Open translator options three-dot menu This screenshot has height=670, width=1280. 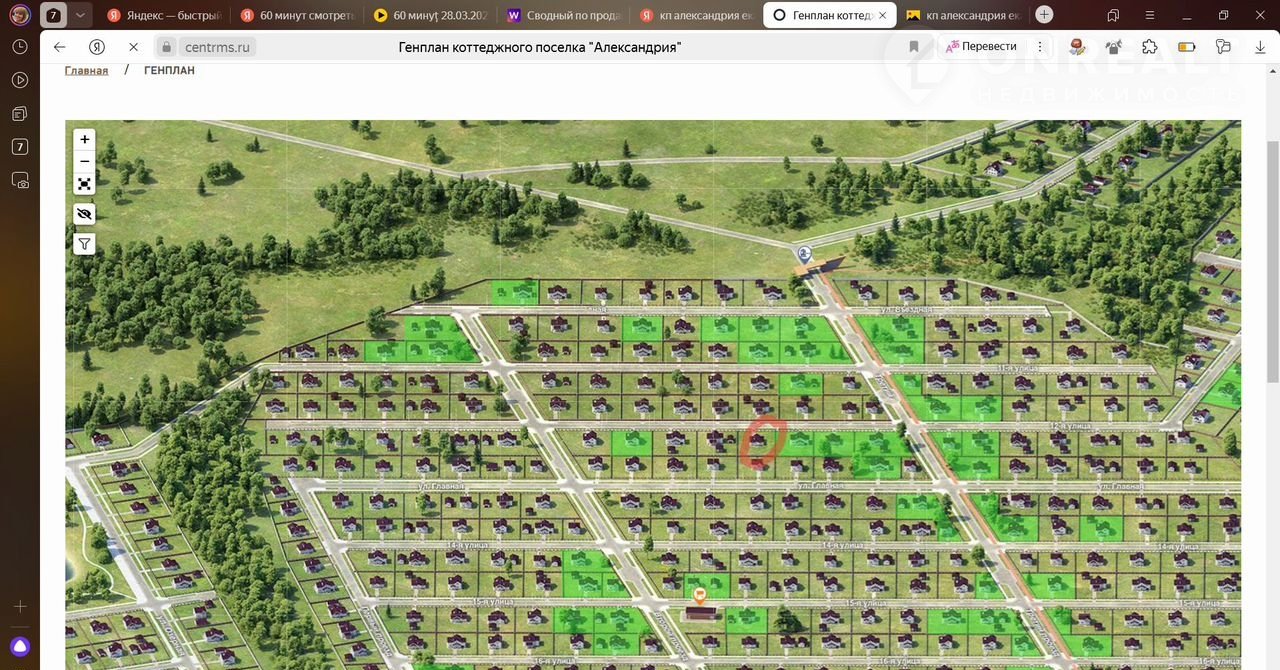(x=1040, y=47)
